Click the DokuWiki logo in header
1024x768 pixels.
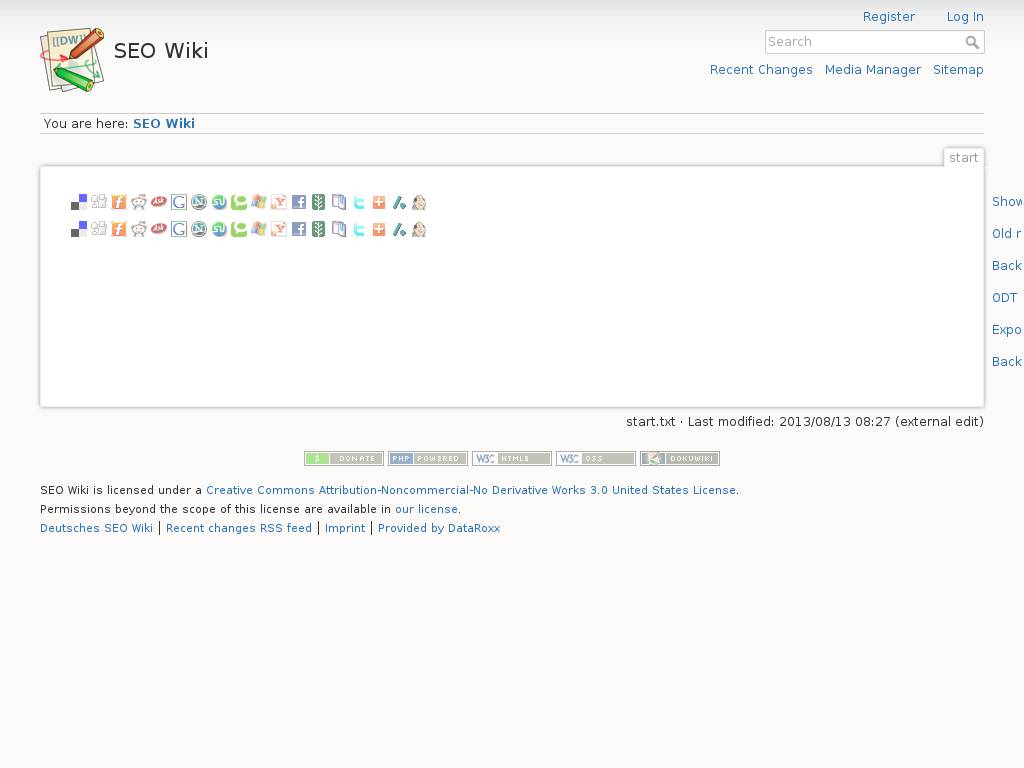pos(72,60)
